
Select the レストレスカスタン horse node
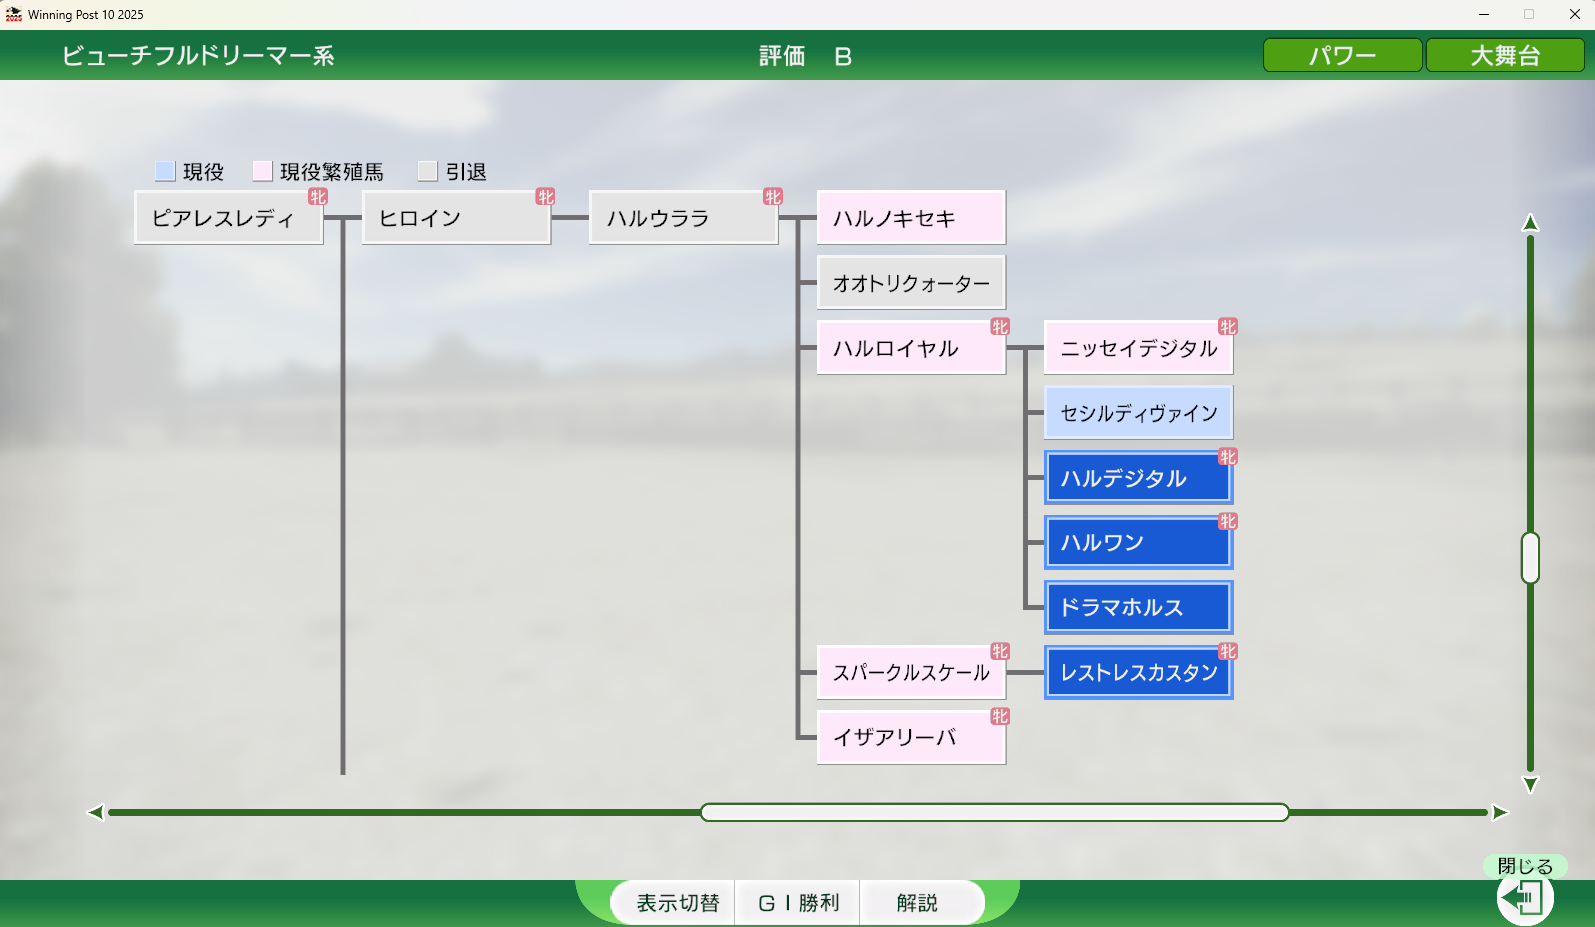tap(1139, 672)
